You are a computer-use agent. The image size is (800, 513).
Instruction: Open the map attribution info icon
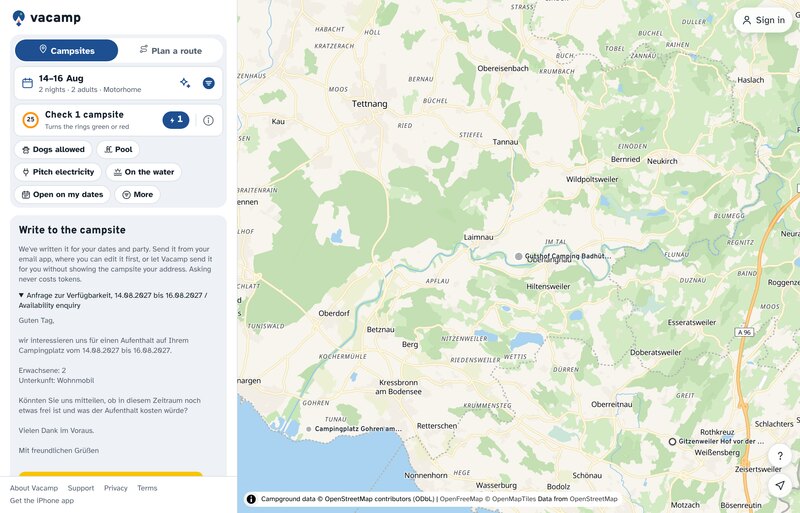(x=251, y=499)
